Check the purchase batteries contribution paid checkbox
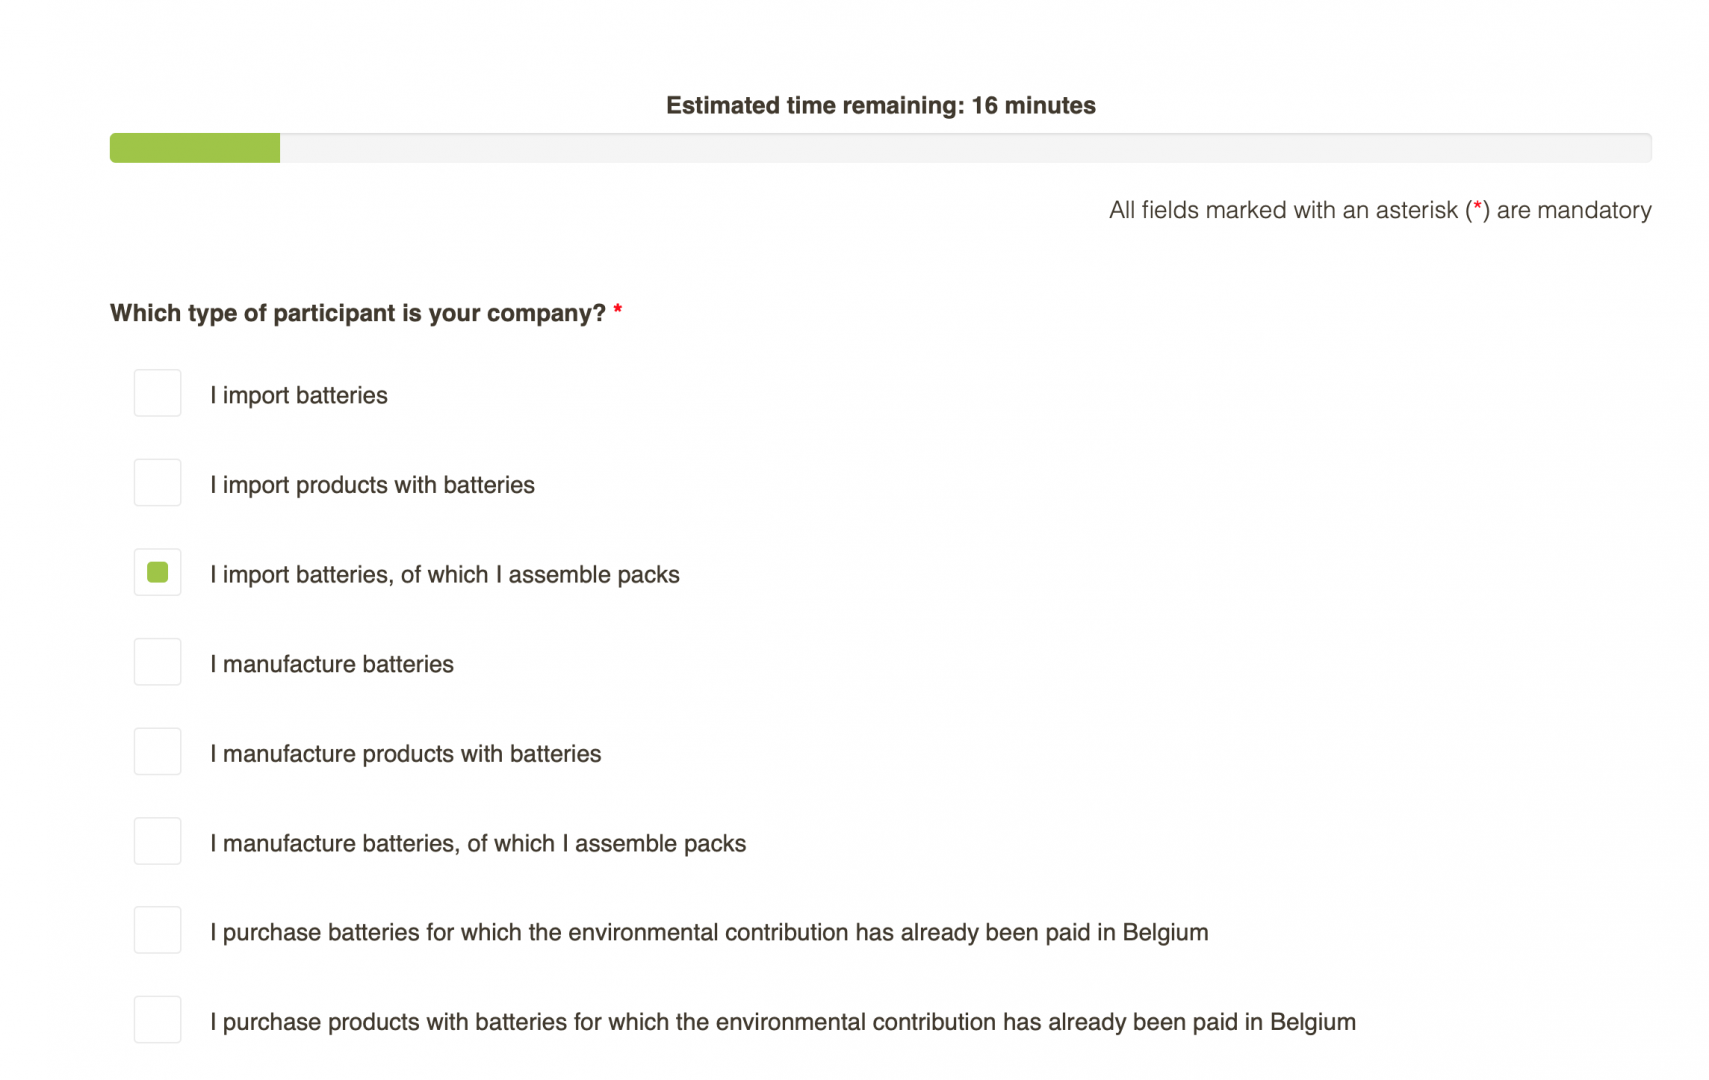Viewport: 1709px width, 1080px height. [157, 930]
